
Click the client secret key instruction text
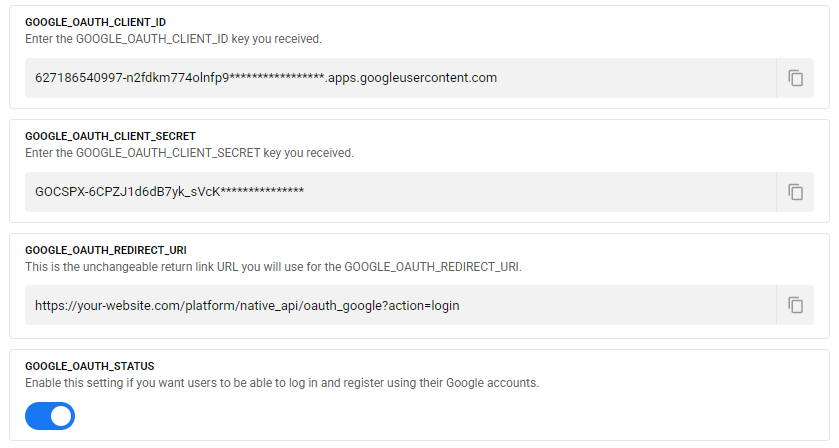pos(189,153)
